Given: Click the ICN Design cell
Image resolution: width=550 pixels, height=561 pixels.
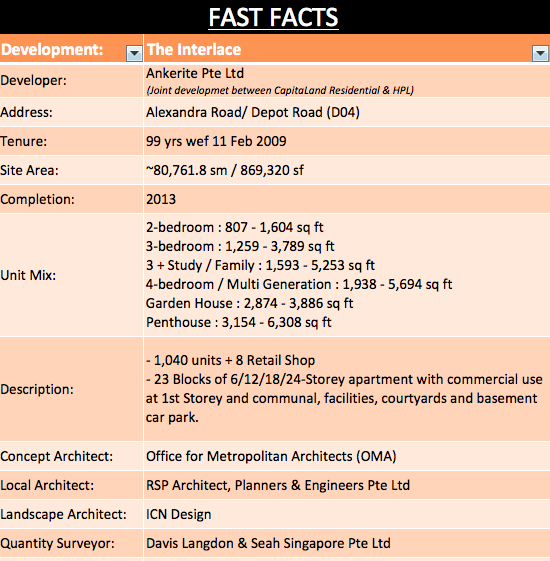Looking at the screenshot, I should point(347,514).
